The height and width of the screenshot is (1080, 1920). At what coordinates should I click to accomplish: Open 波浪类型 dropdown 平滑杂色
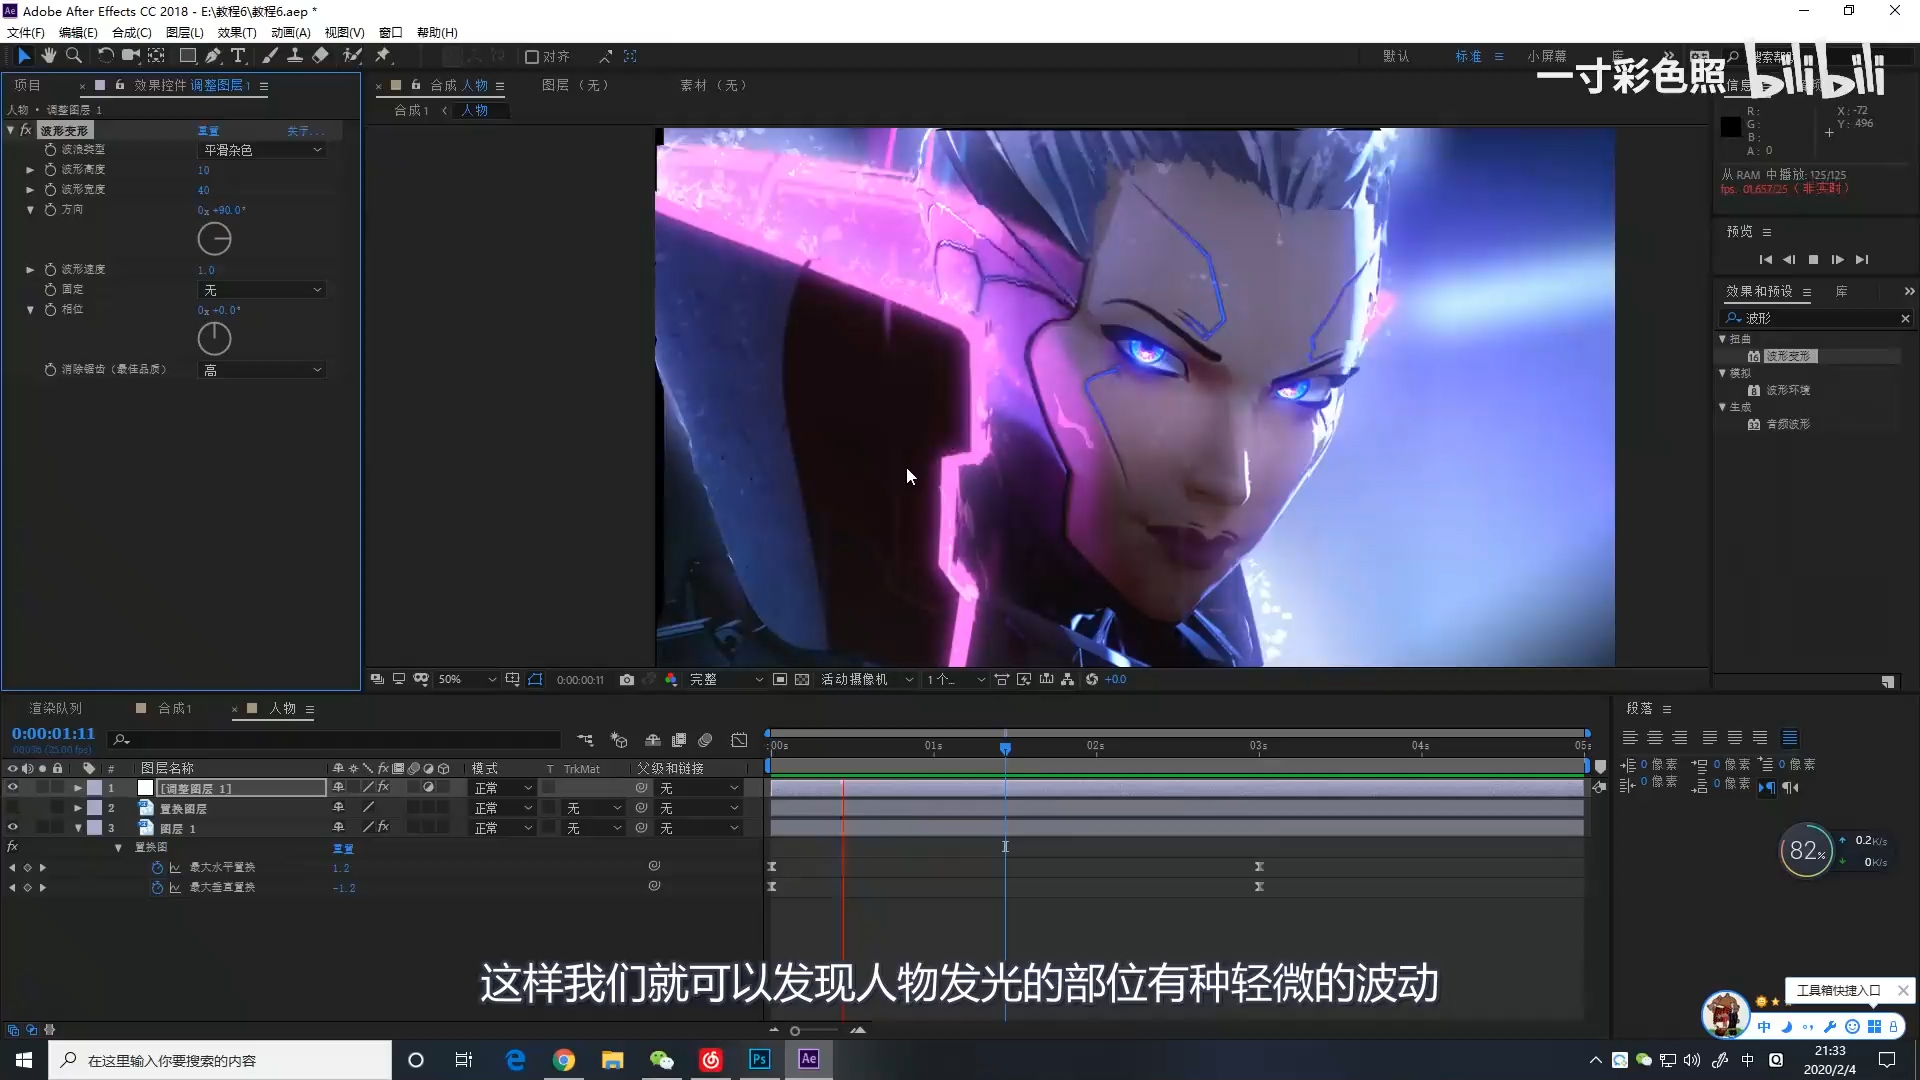click(262, 150)
